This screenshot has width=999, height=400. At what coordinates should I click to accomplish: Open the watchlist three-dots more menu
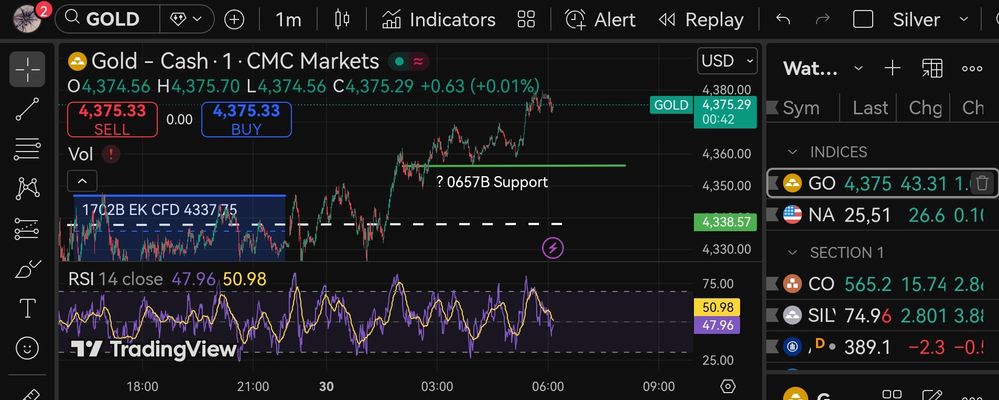click(972, 68)
